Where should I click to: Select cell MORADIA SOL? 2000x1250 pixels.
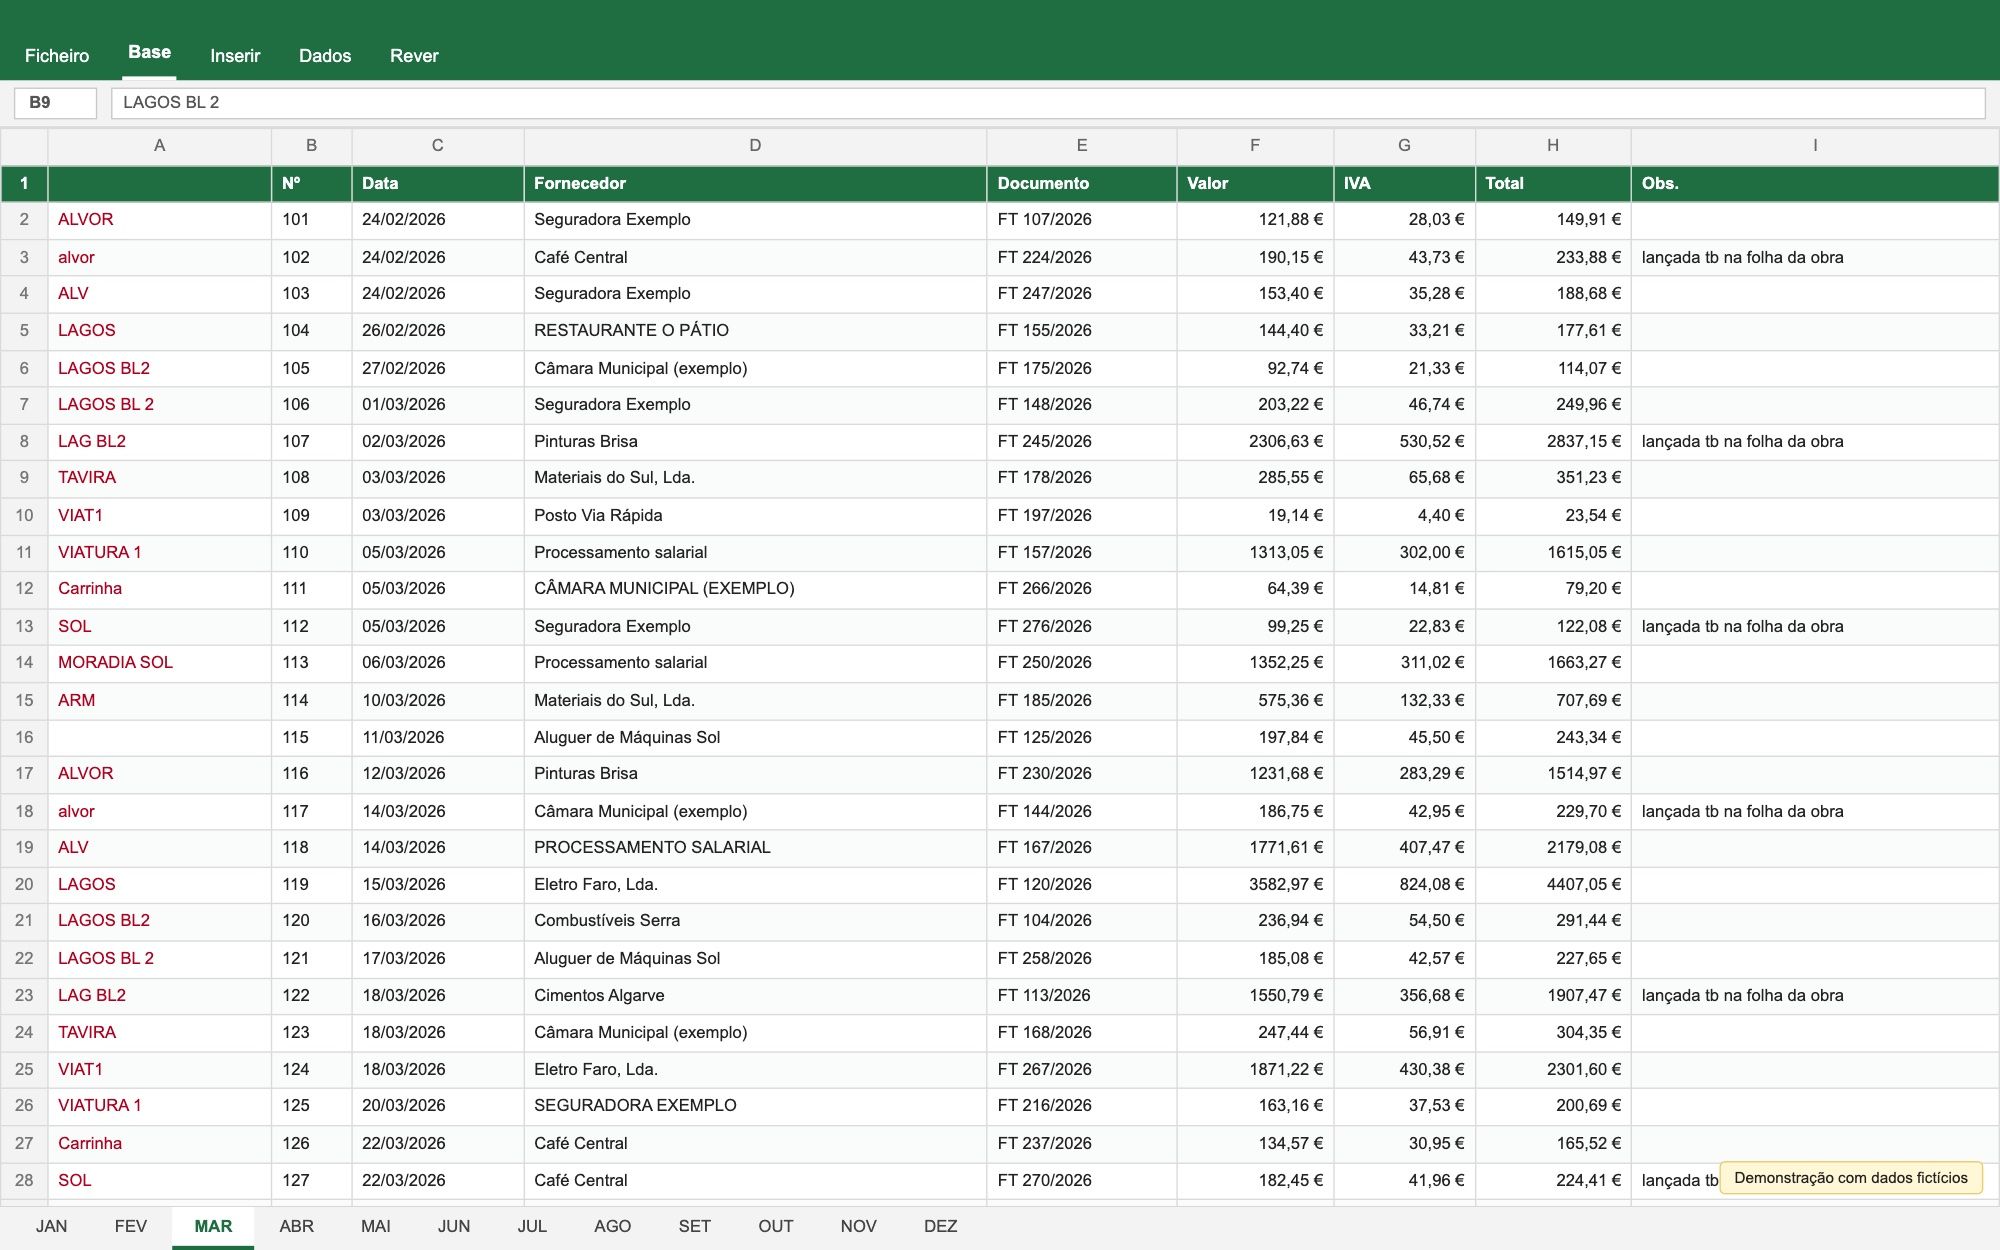coord(159,662)
